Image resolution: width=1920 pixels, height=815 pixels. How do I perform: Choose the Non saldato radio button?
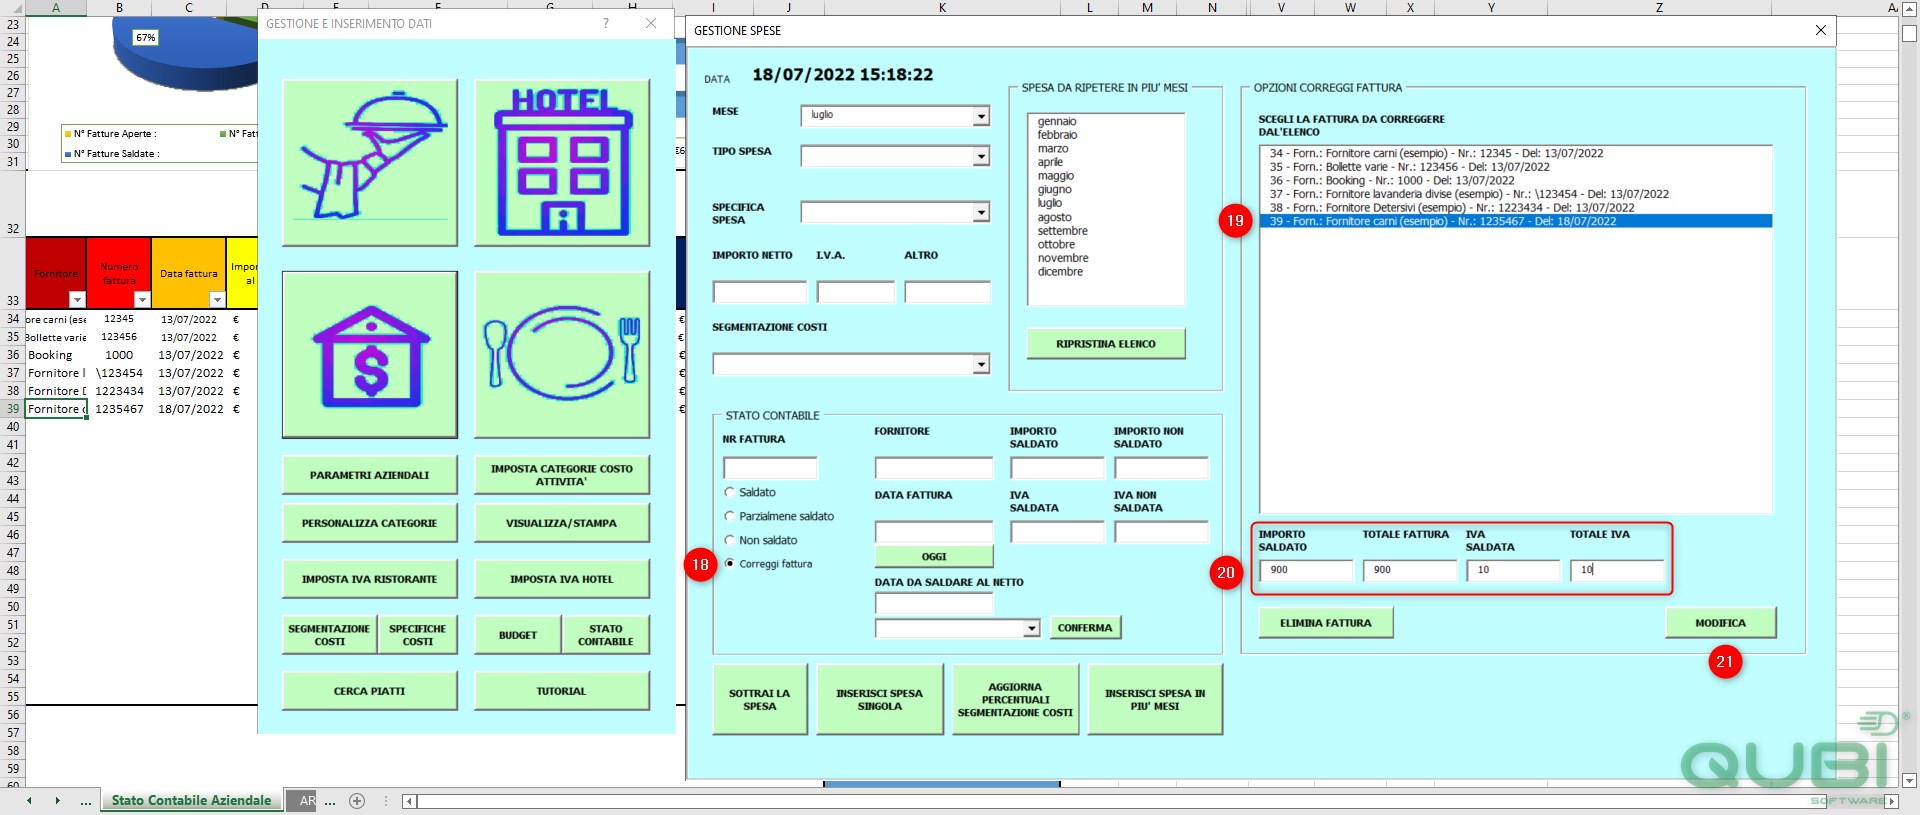pos(730,540)
